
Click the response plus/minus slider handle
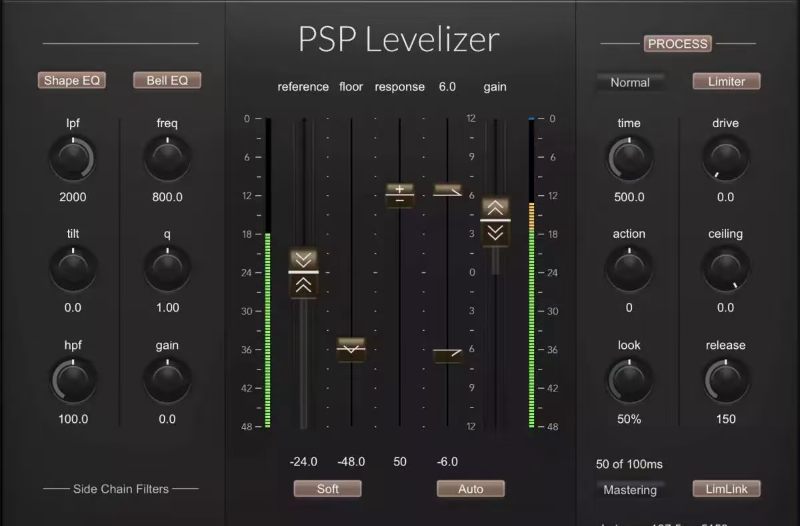tap(399, 195)
